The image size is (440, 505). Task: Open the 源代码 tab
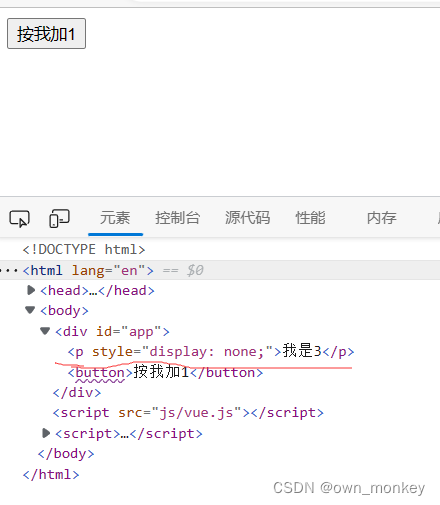coord(247,218)
